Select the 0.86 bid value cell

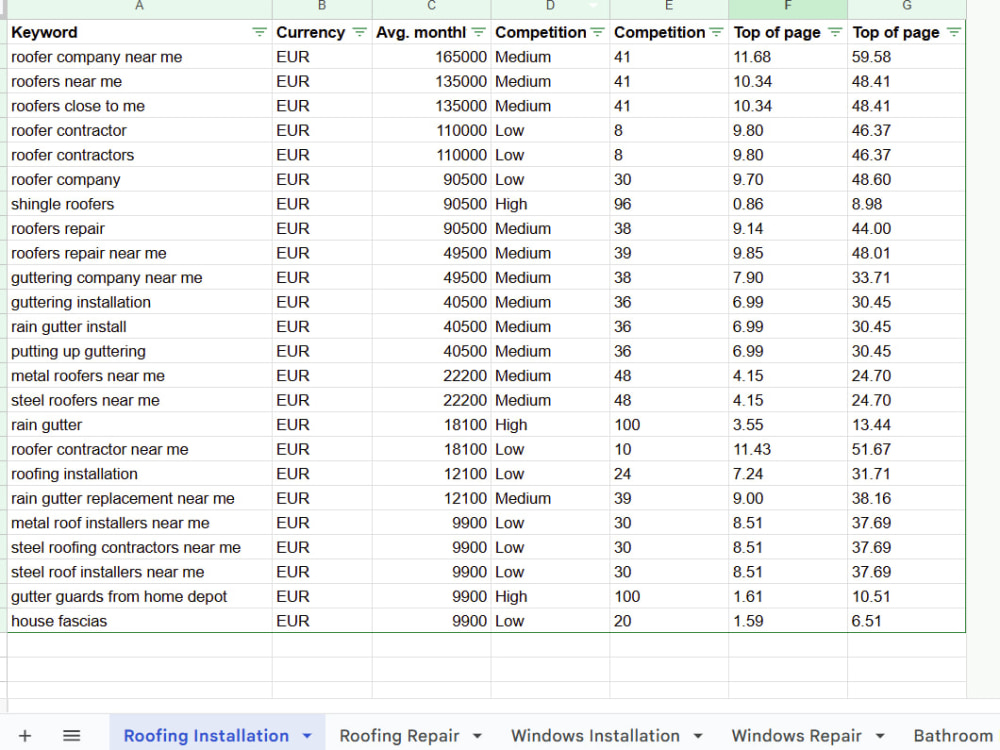click(x=788, y=204)
